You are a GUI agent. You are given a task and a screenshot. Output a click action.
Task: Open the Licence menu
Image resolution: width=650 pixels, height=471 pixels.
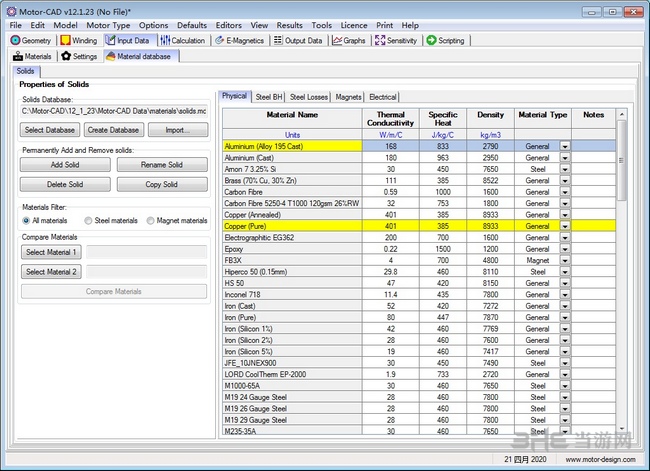tap(354, 25)
